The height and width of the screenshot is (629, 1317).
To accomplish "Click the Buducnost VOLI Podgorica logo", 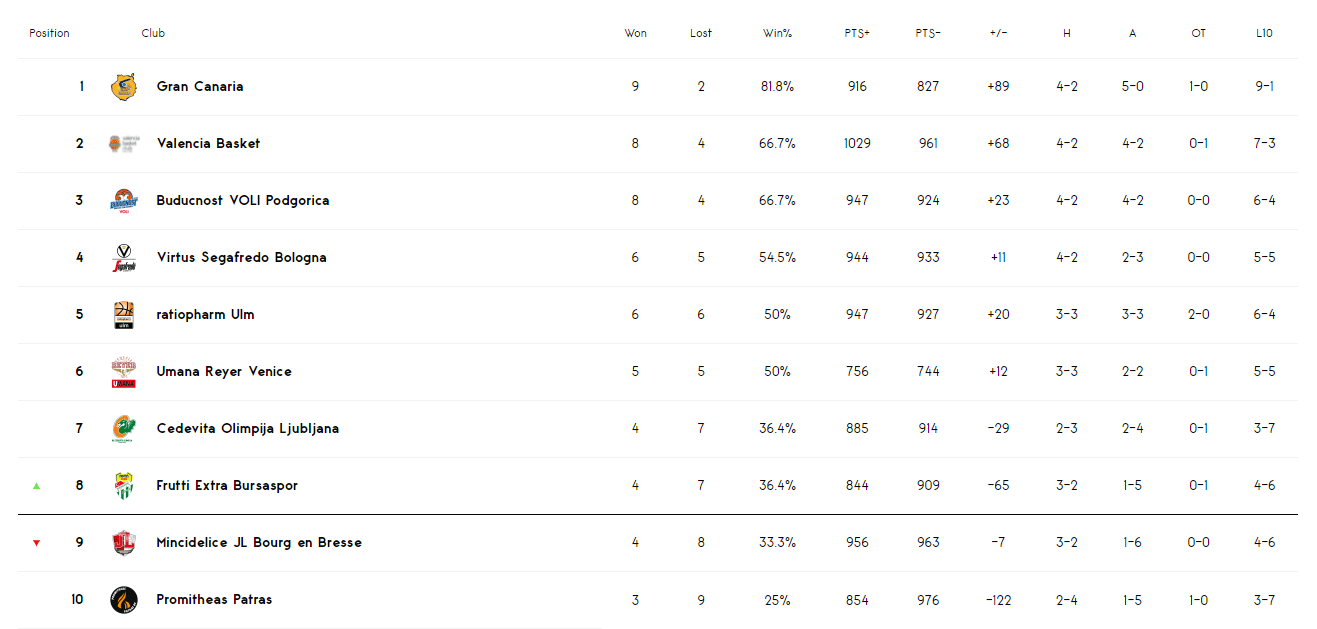I will [x=124, y=201].
